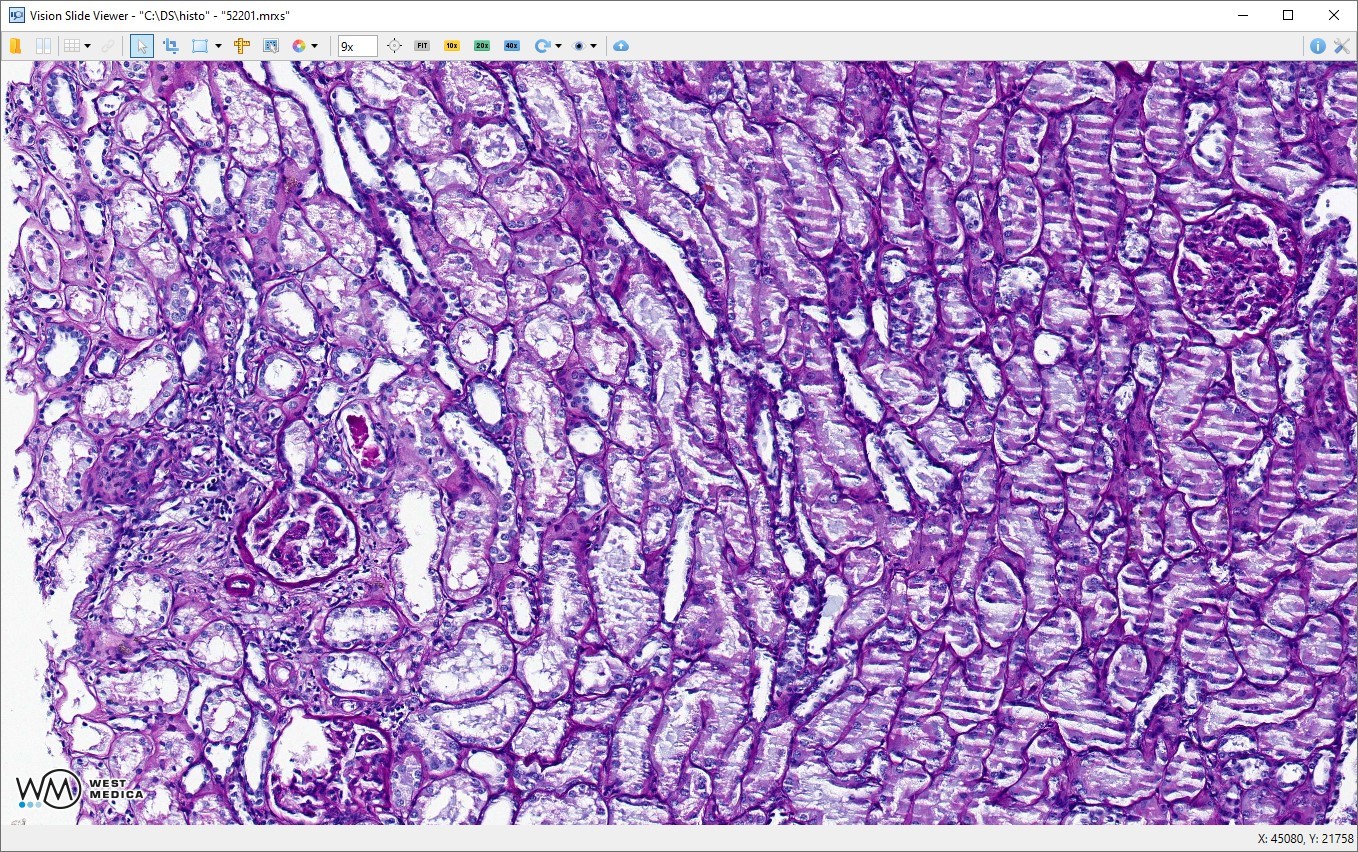Set zoom to 10x

coord(452,46)
